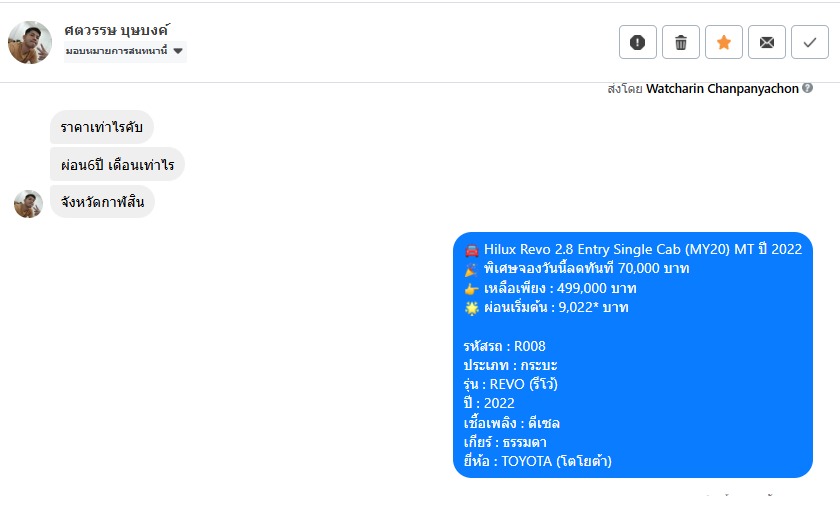
Task: Click sender name Watcharin Chanpanyachon
Action: (722, 88)
